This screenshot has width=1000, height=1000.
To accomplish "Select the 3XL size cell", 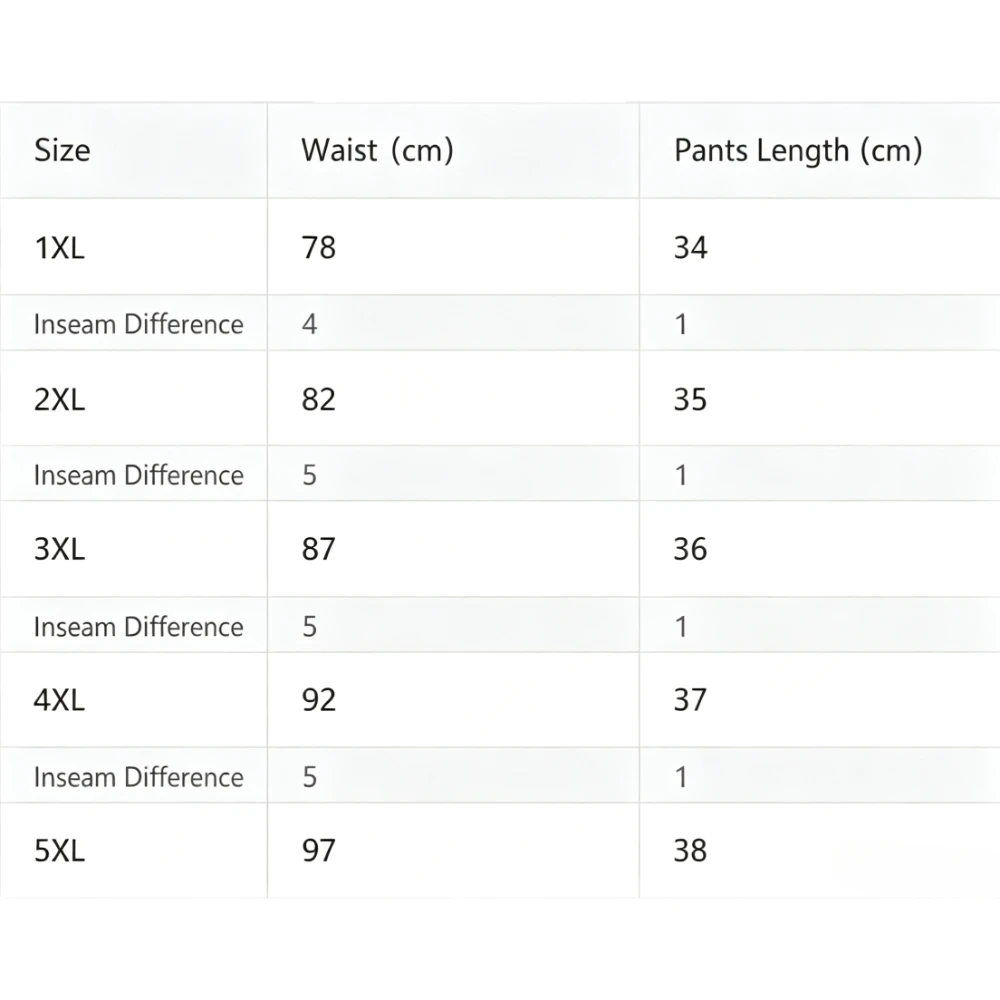I will tap(59, 548).
